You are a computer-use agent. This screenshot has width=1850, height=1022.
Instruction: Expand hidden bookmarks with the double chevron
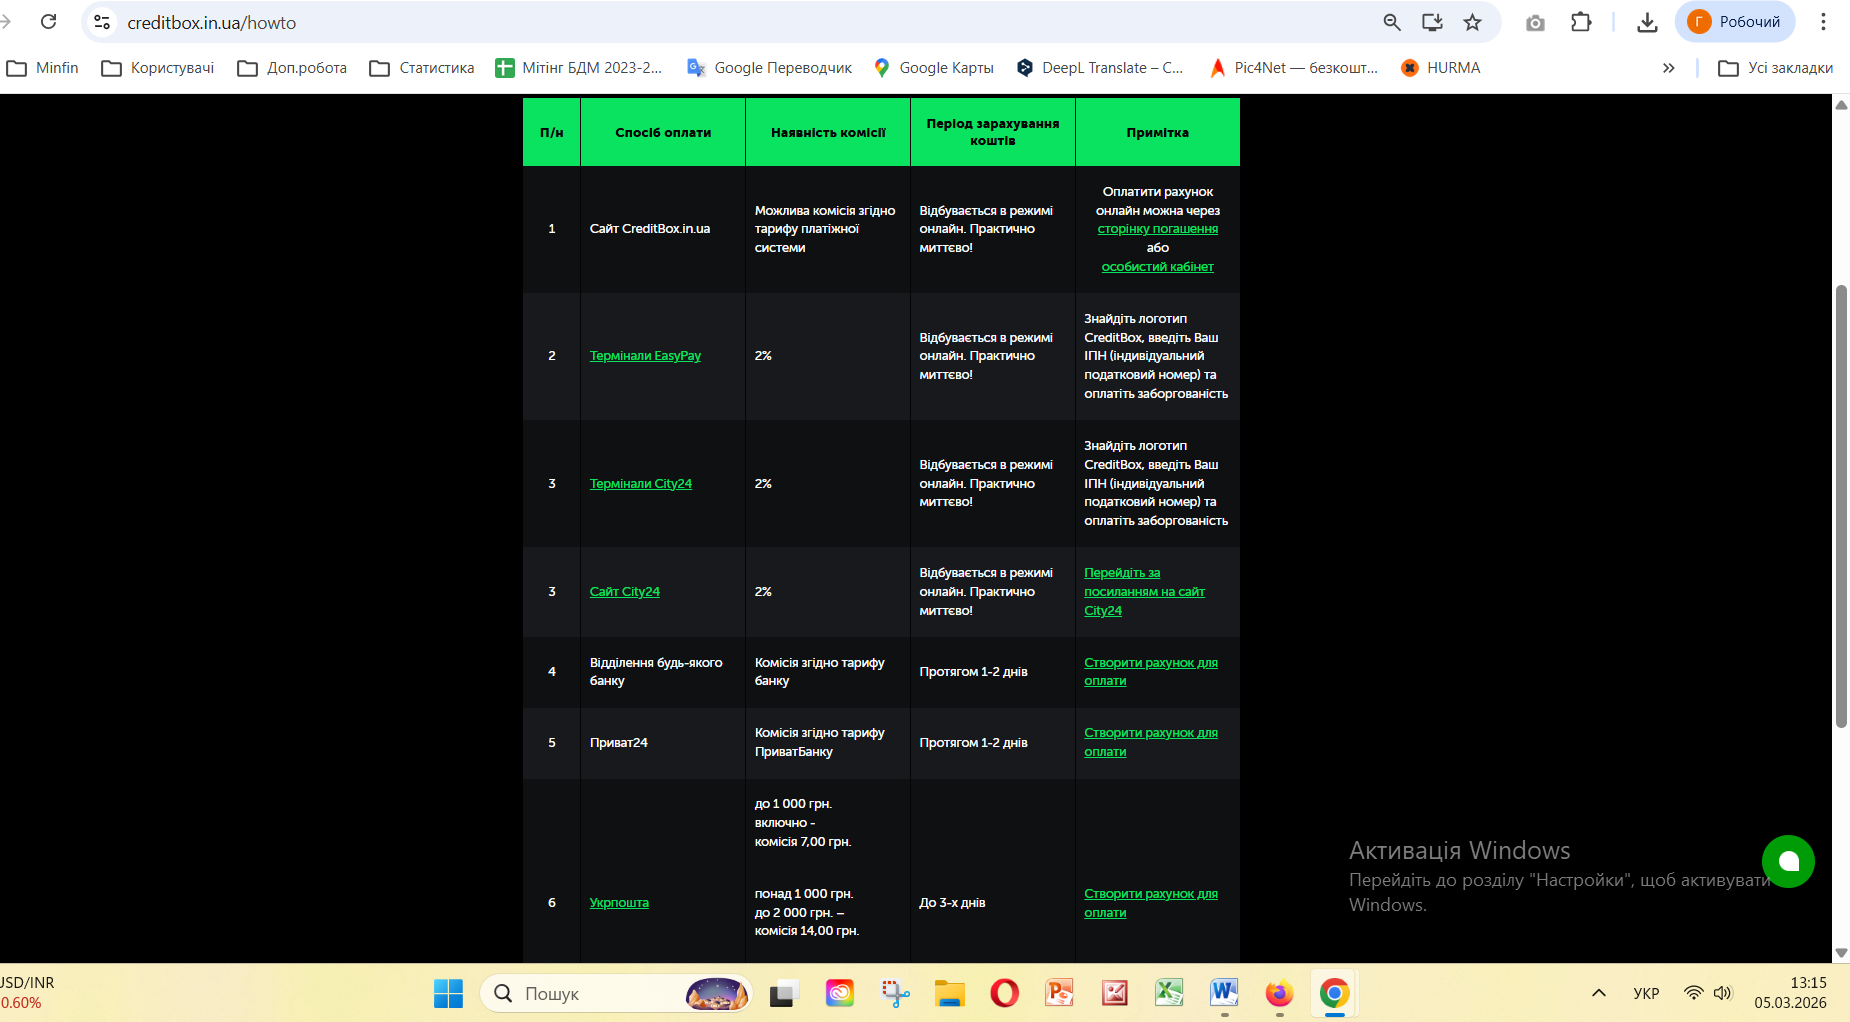click(x=1668, y=68)
